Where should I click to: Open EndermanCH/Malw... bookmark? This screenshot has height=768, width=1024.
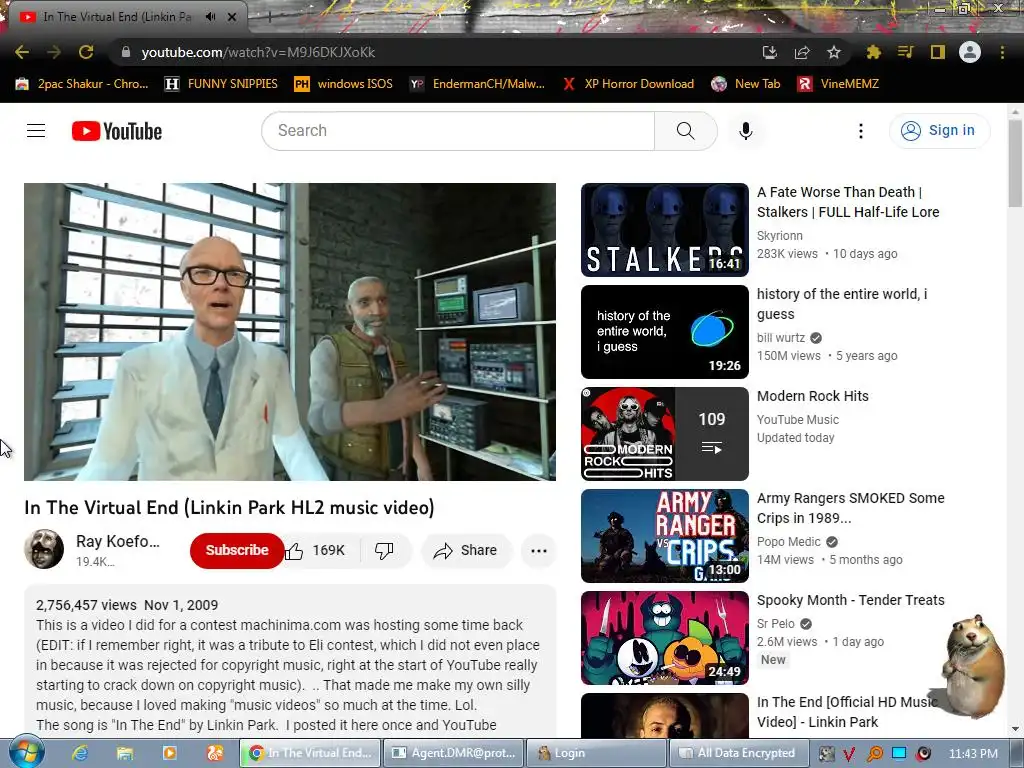477,84
